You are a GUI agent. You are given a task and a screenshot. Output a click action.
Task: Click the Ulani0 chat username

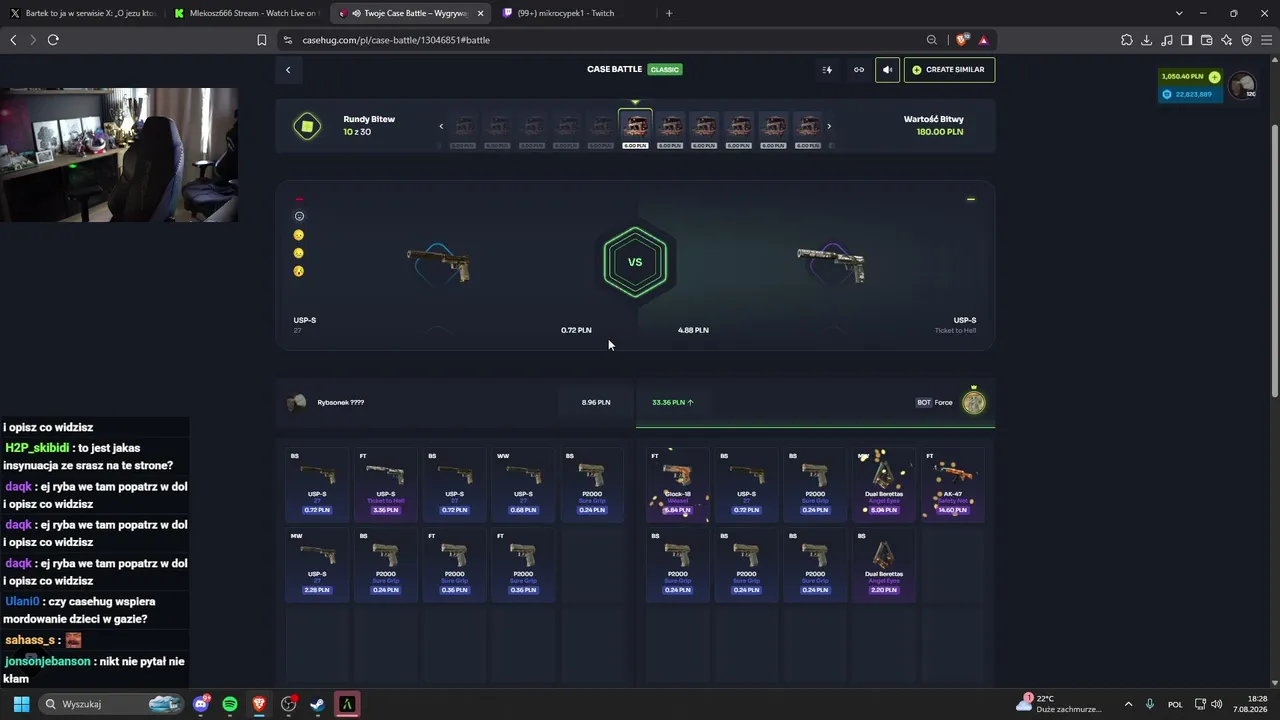22,602
